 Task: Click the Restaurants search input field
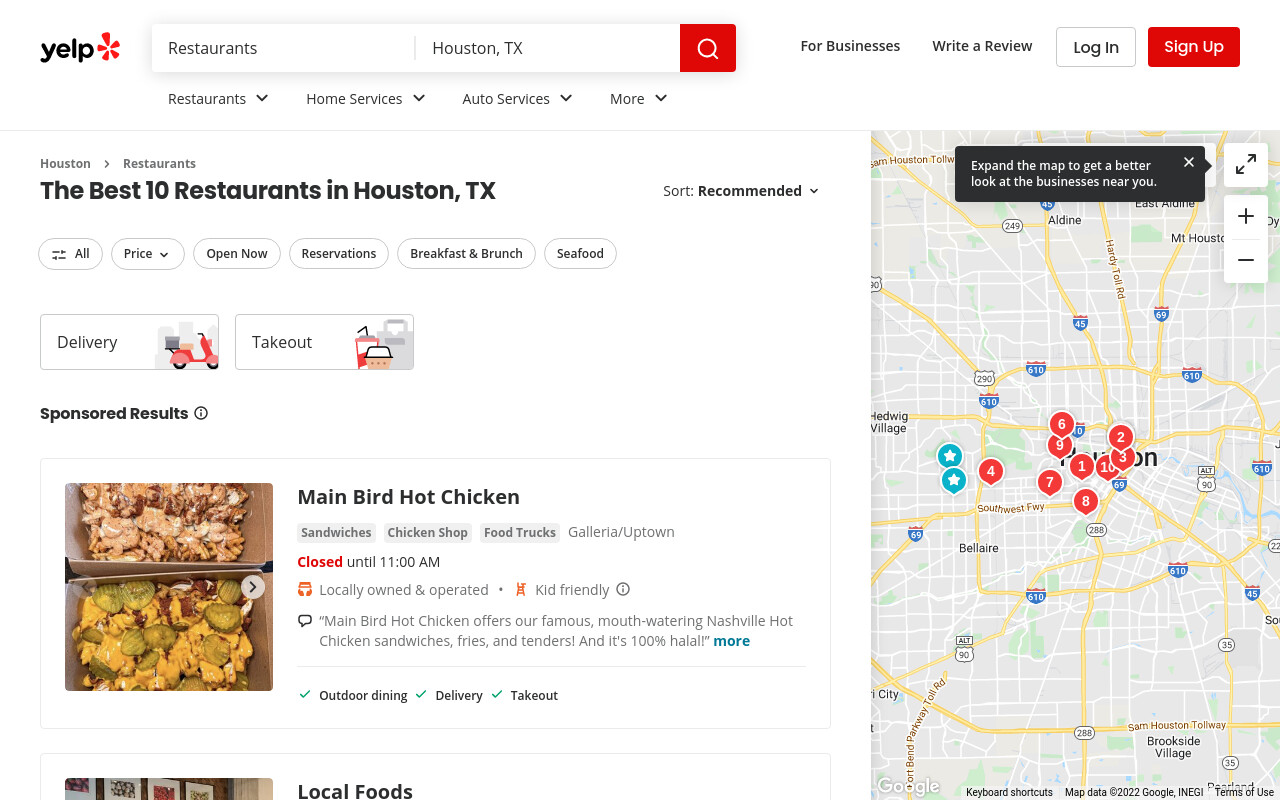click(284, 48)
